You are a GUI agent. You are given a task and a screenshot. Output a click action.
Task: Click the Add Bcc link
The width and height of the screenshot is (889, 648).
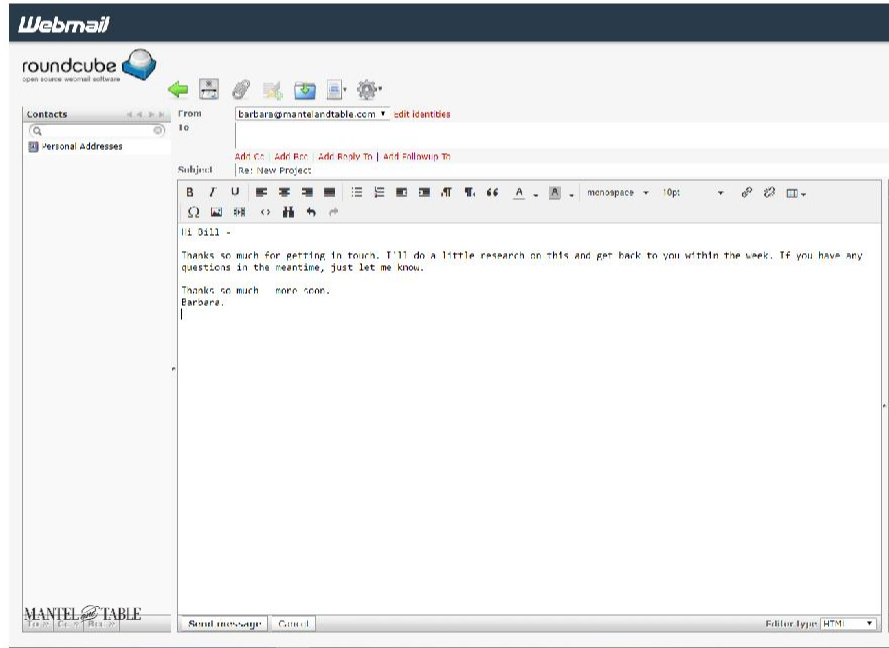(291, 156)
